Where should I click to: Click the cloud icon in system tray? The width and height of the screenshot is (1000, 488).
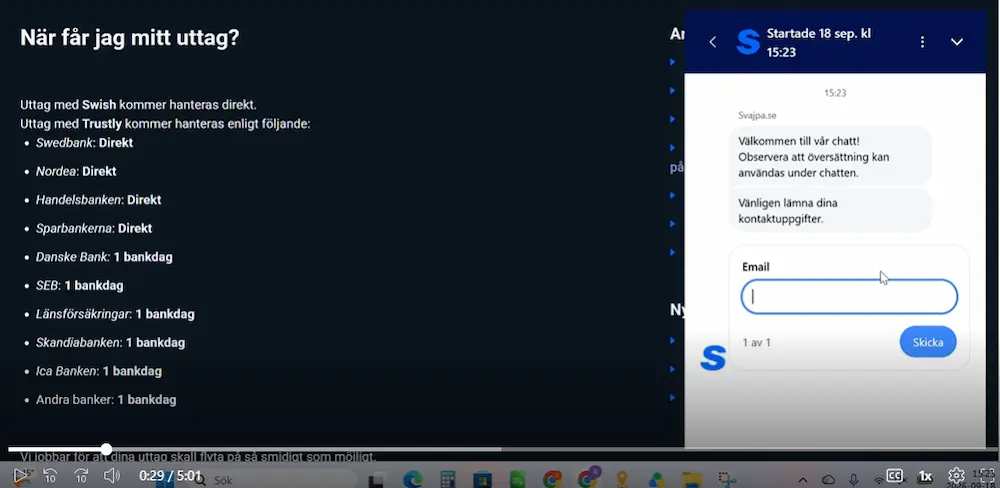coord(828,479)
